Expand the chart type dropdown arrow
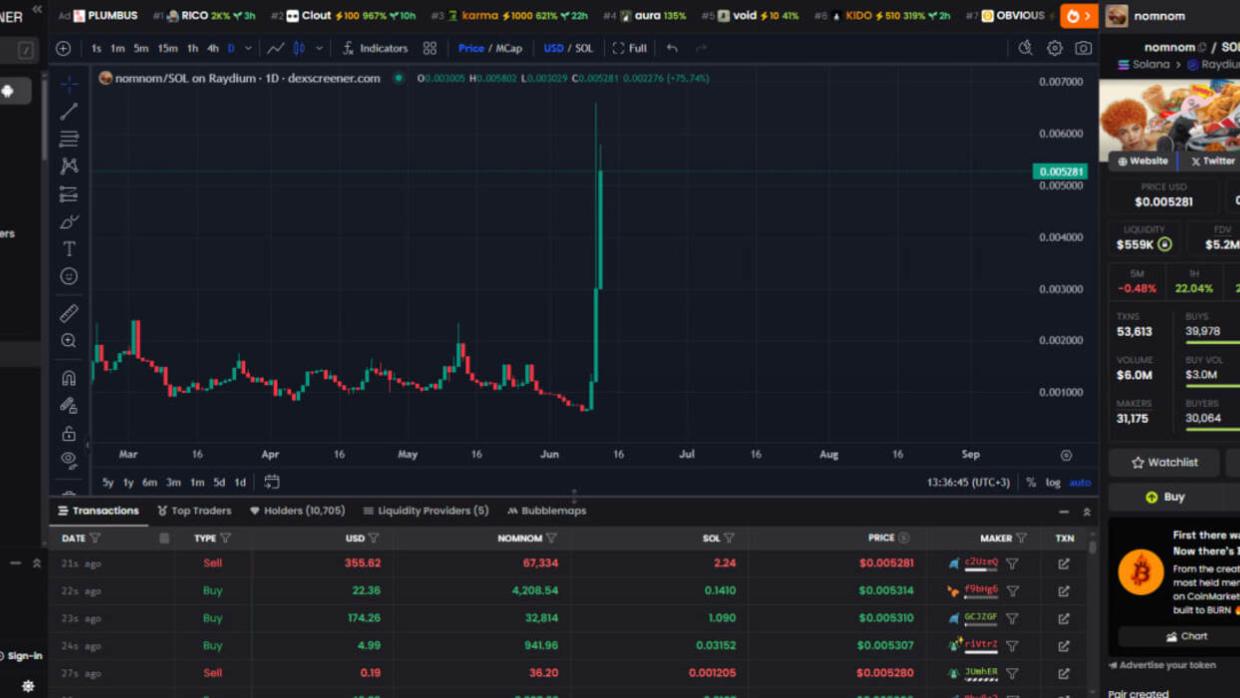The height and width of the screenshot is (698, 1240). pos(319,48)
